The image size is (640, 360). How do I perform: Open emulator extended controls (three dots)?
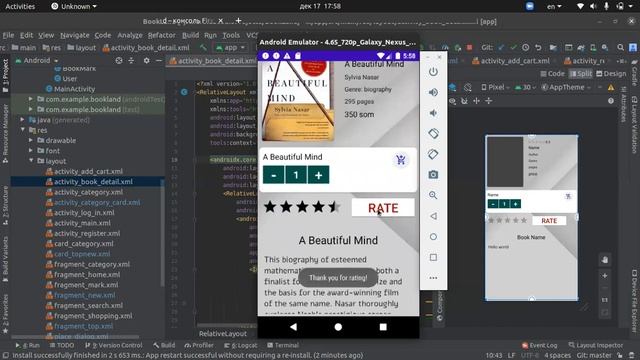pyautogui.click(x=433, y=278)
